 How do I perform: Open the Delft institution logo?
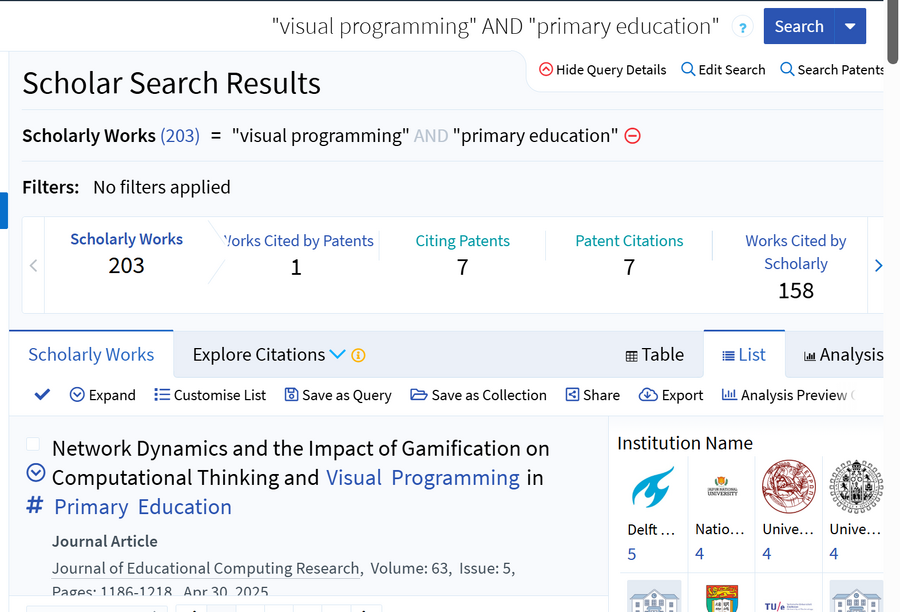pos(652,488)
